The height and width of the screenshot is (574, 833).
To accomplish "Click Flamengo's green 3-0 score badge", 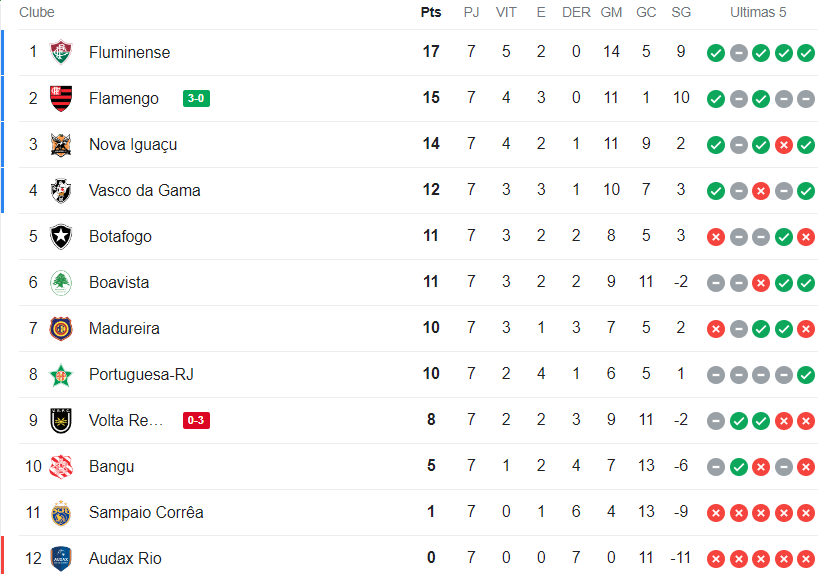I will click(x=196, y=98).
